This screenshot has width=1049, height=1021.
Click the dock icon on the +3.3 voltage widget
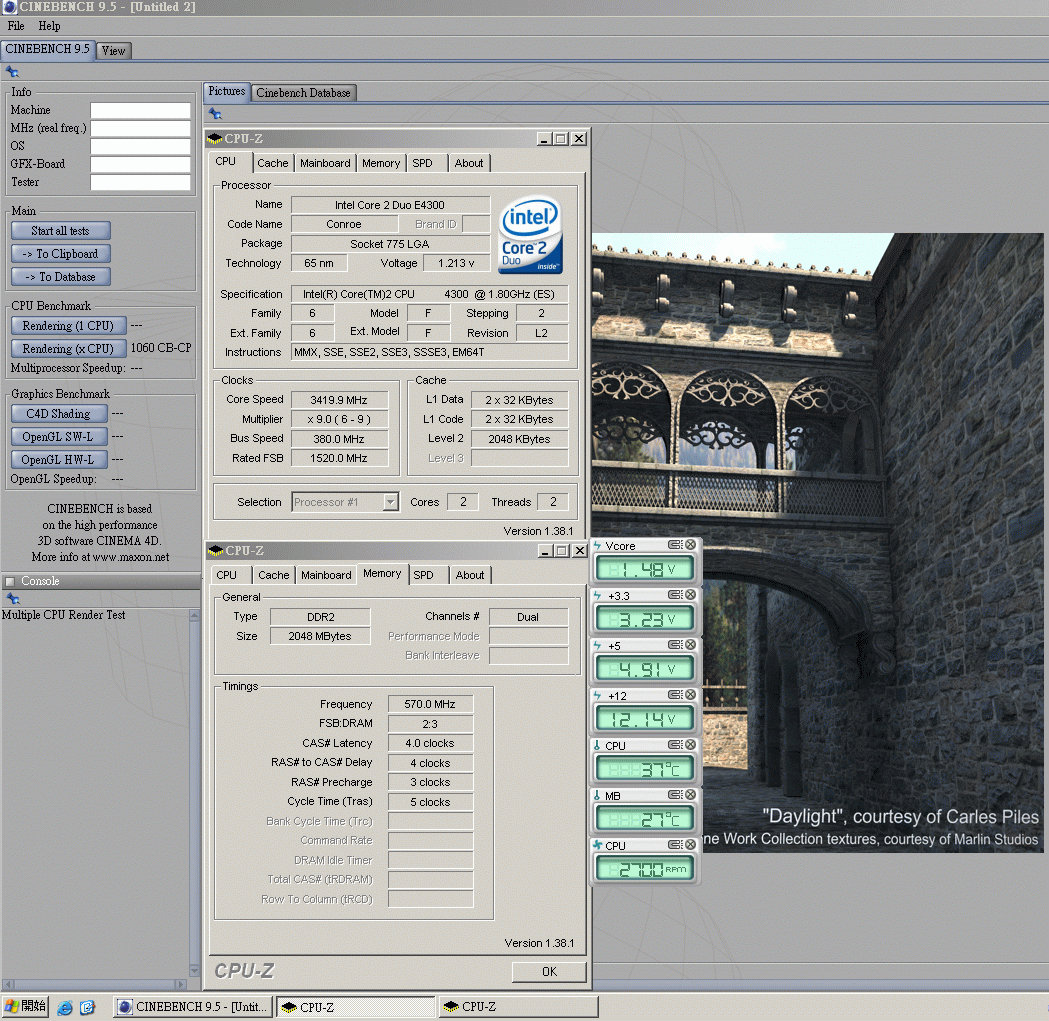(x=675, y=595)
